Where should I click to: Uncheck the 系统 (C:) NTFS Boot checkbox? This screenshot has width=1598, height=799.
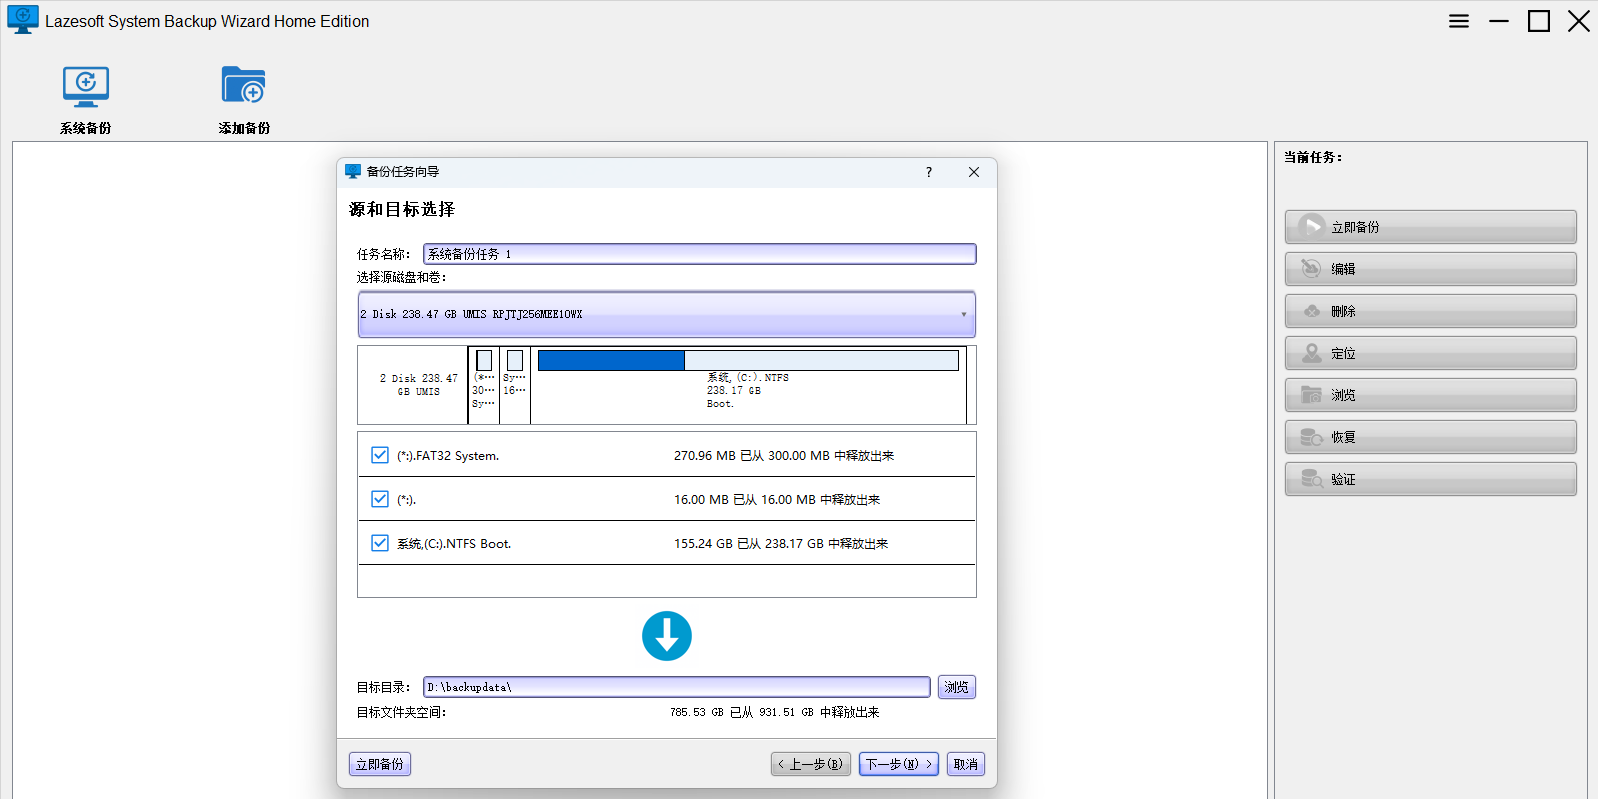pyautogui.click(x=380, y=543)
